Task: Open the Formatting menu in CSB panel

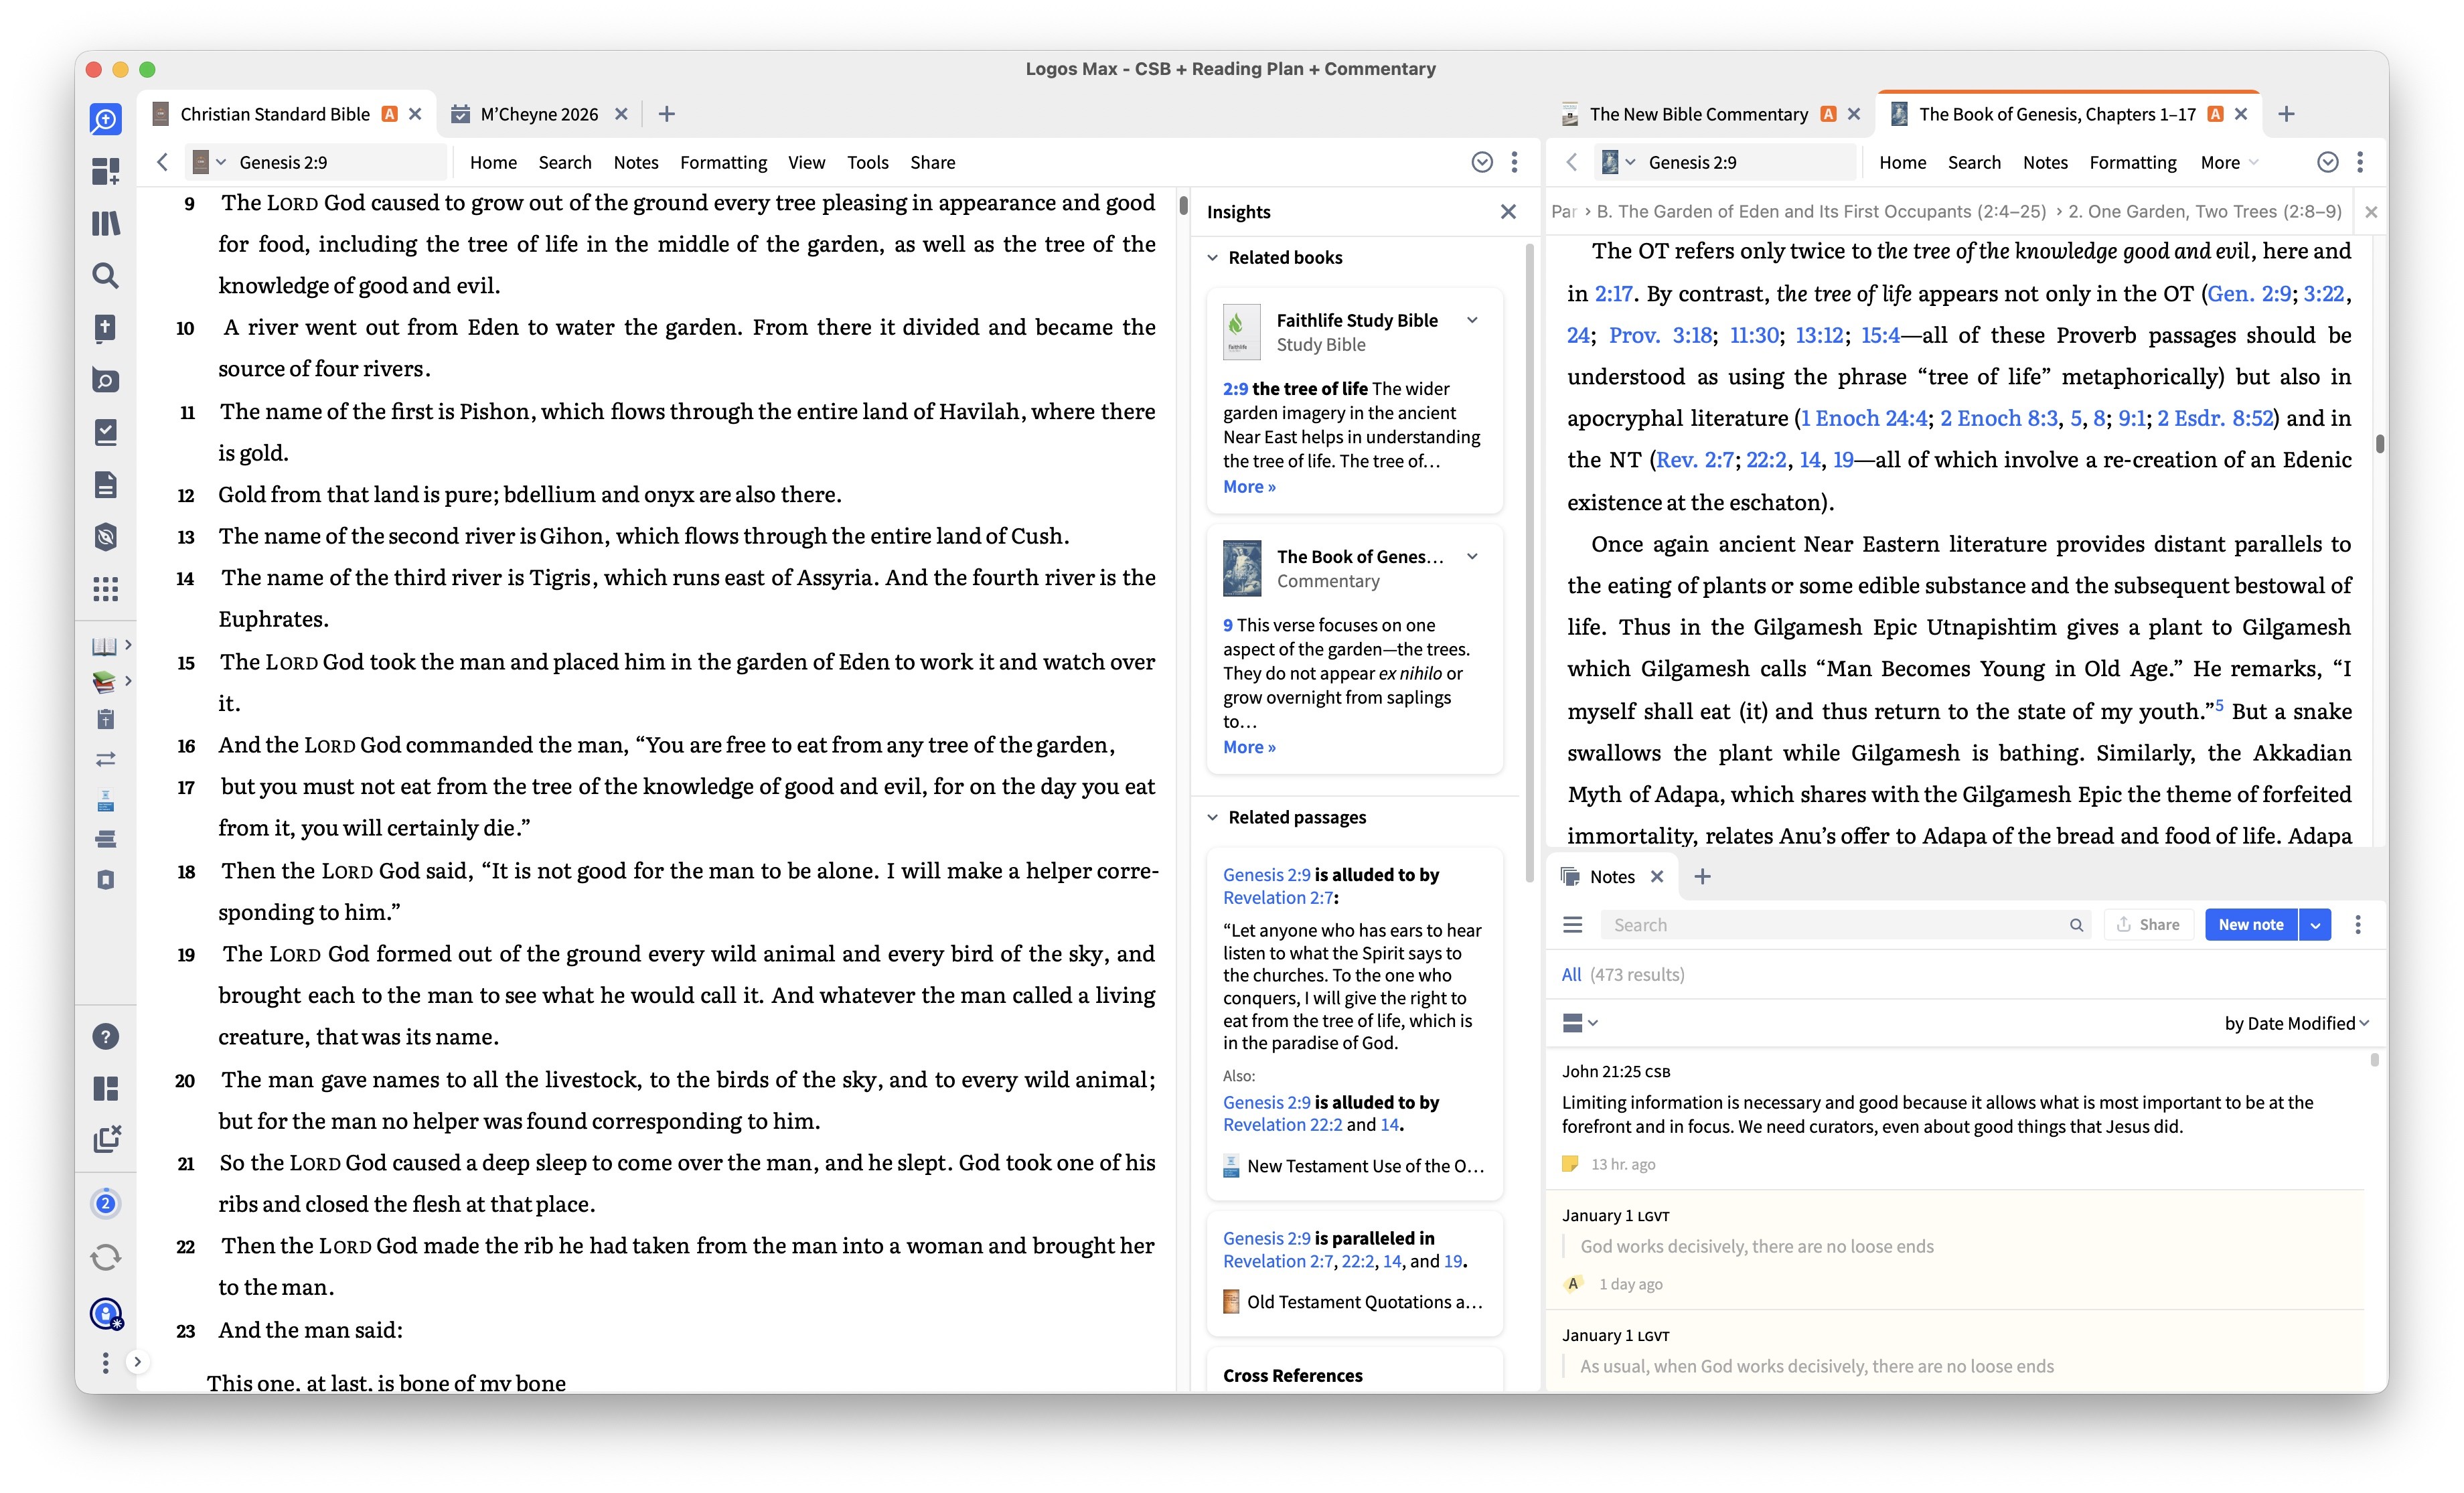Action: pyautogui.click(x=723, y=162)
